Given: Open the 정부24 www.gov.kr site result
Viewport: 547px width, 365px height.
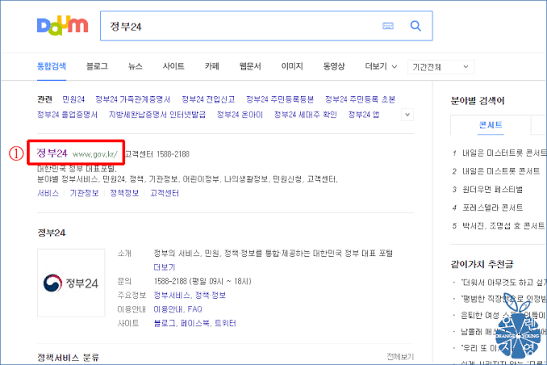Looking at the screenshot, I should tap(77, 153).
